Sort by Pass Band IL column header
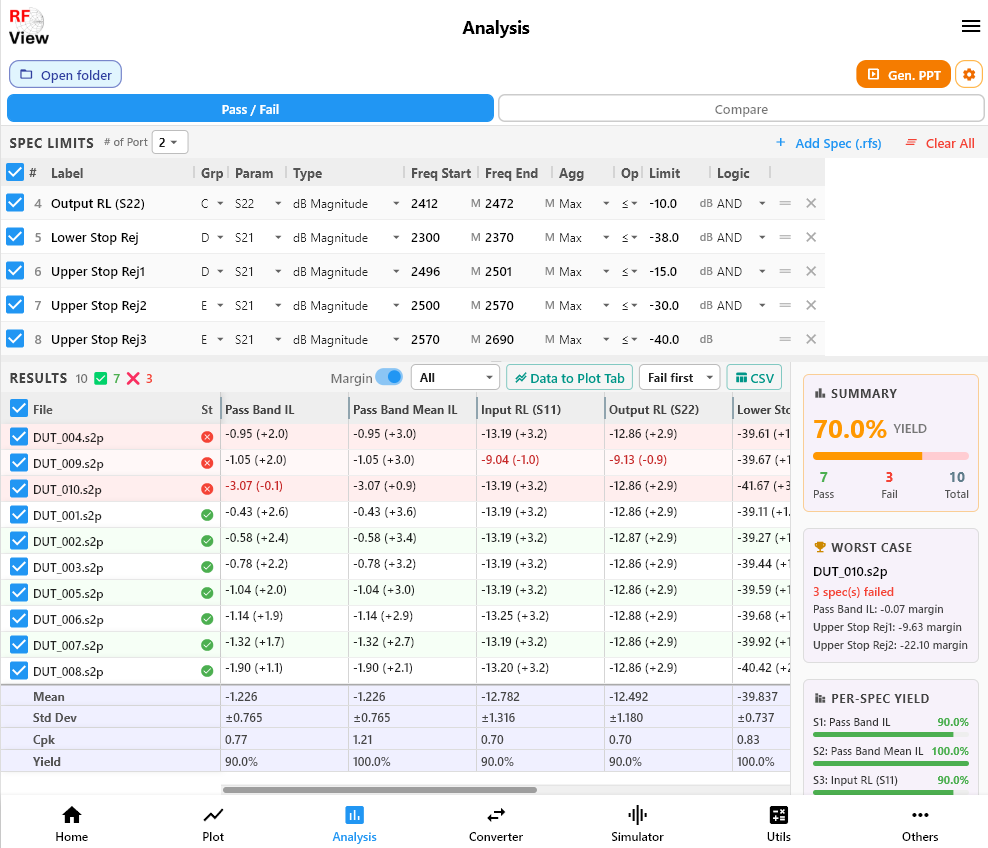The height and width of the screenshot is (848, 988). (x=260, y=410)
